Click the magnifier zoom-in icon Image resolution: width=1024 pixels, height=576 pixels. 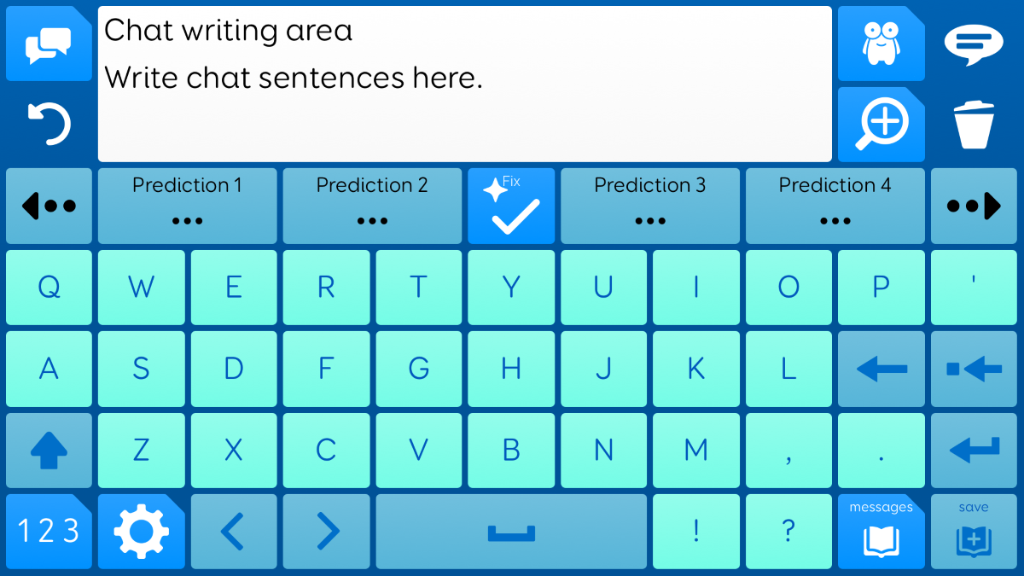pyautogui.click(x=881, y=124)
